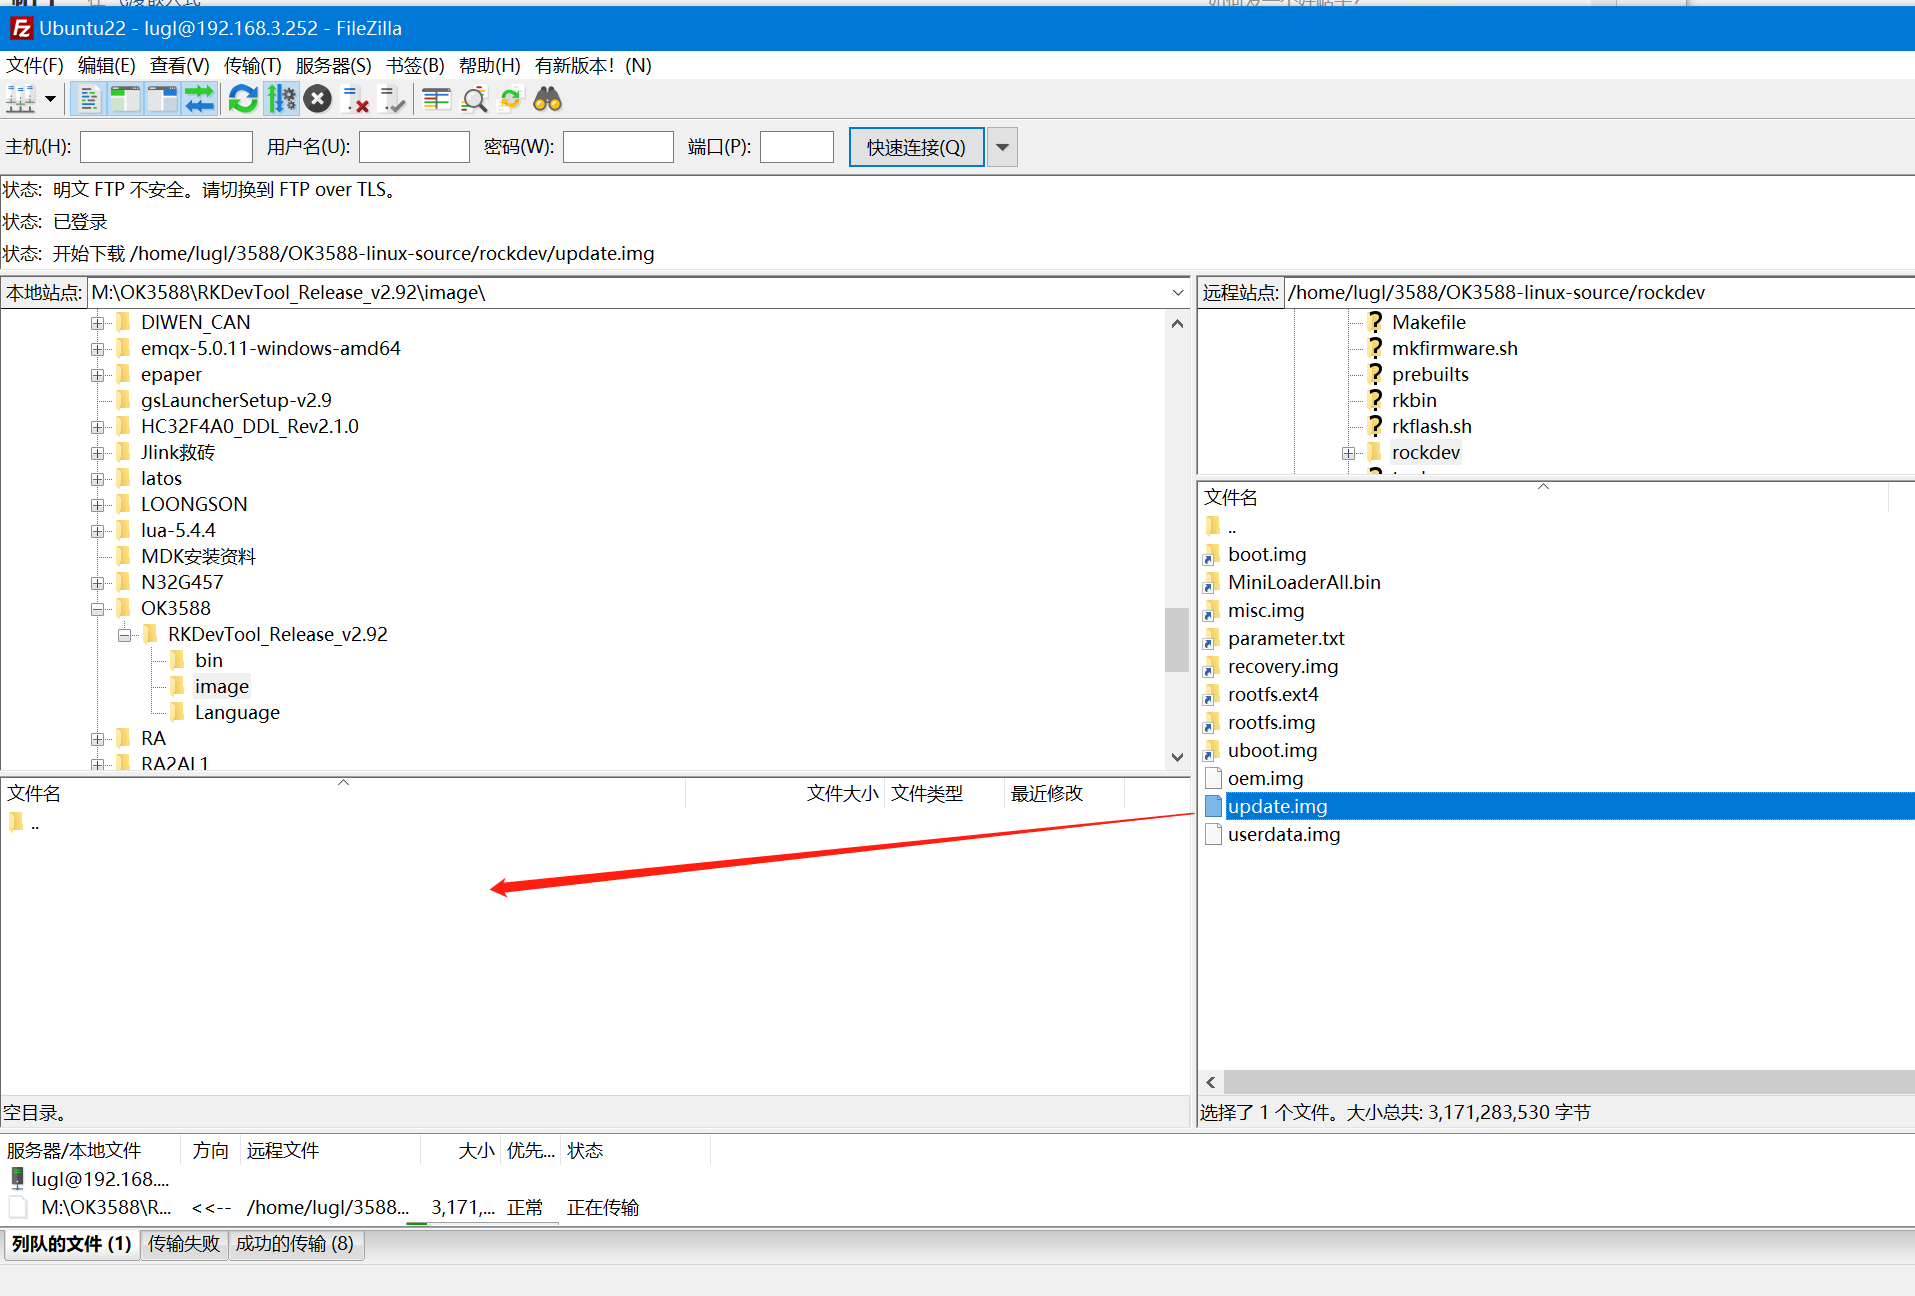Cancel current operation with the black X icon
The width and height of the screenshot is (1915, 1296).
click(318, 99)
